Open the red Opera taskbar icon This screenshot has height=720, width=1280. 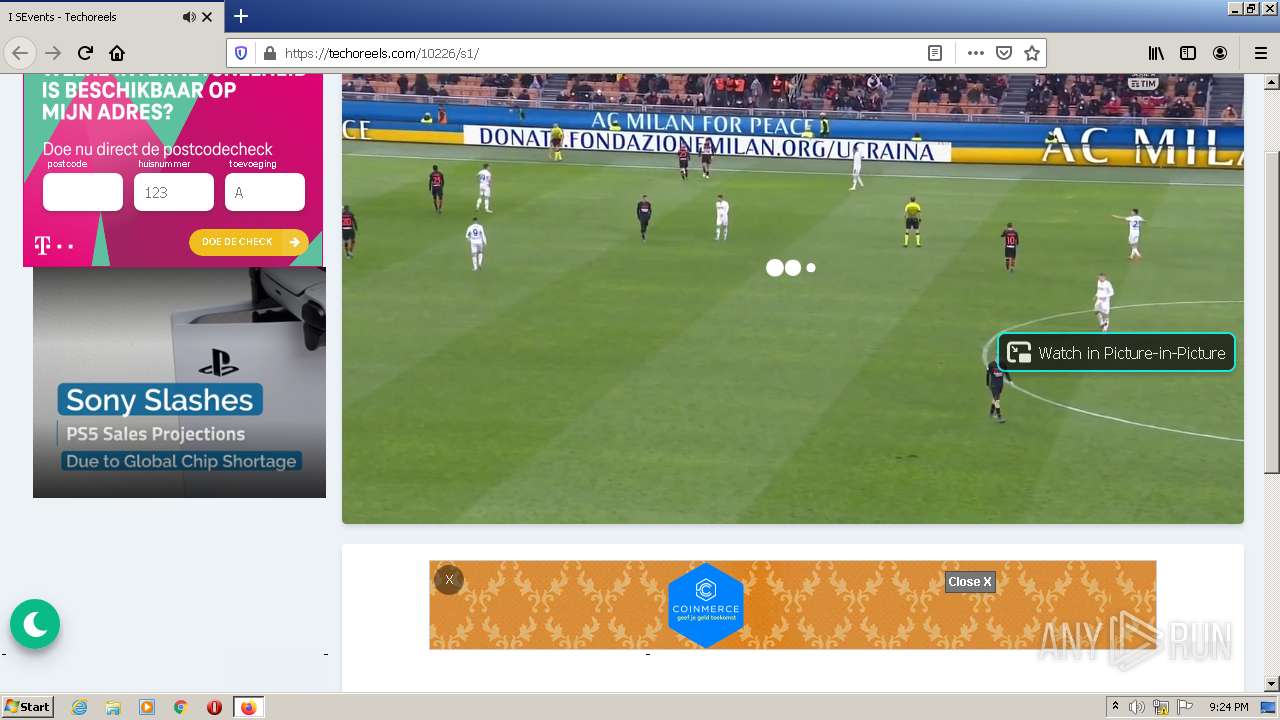214,707
